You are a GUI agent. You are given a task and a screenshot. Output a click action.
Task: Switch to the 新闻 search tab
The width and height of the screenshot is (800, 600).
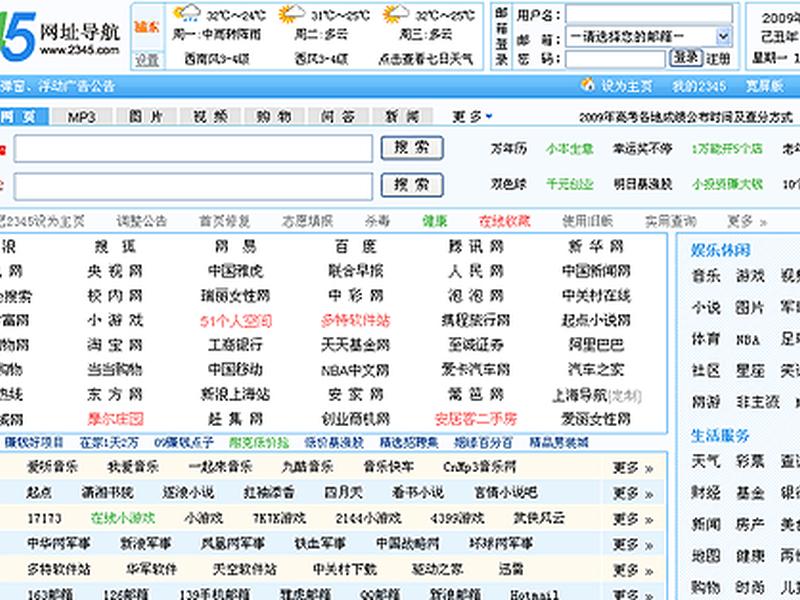[x=402, y=117]
